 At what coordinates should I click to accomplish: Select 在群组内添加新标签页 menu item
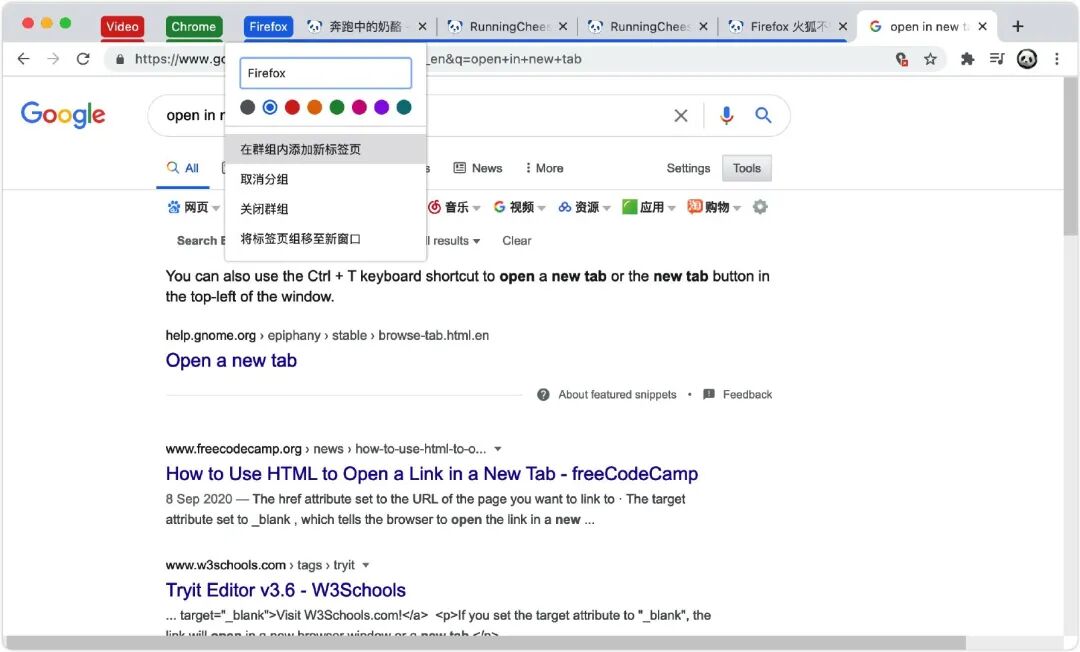click(x=325, y=149)
